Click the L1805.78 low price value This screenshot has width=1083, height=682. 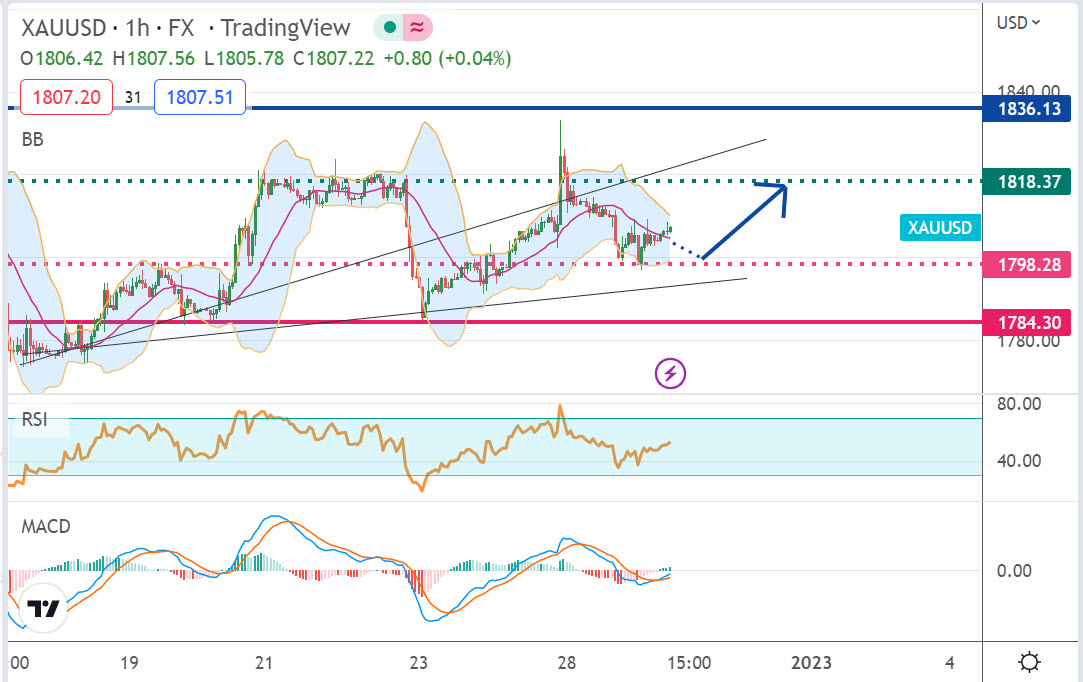pos(245,59)
